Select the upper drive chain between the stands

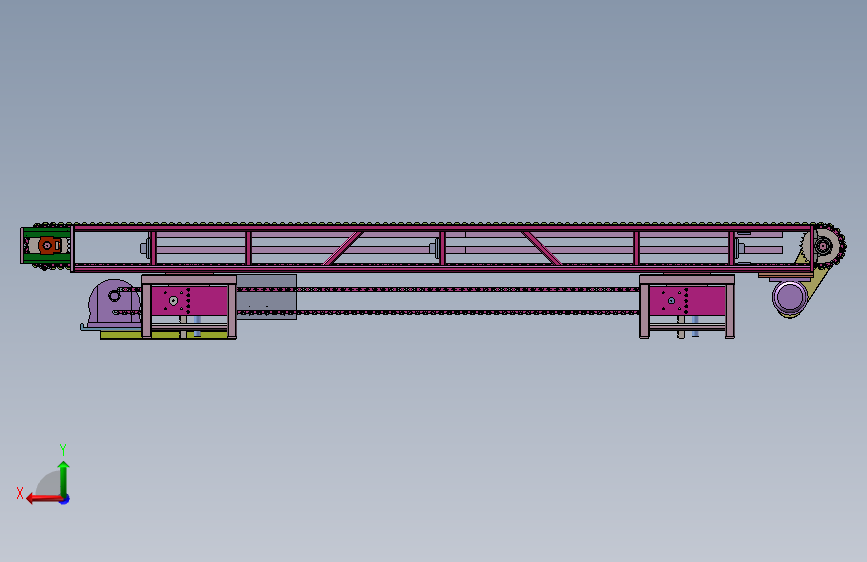coord(438,289)
